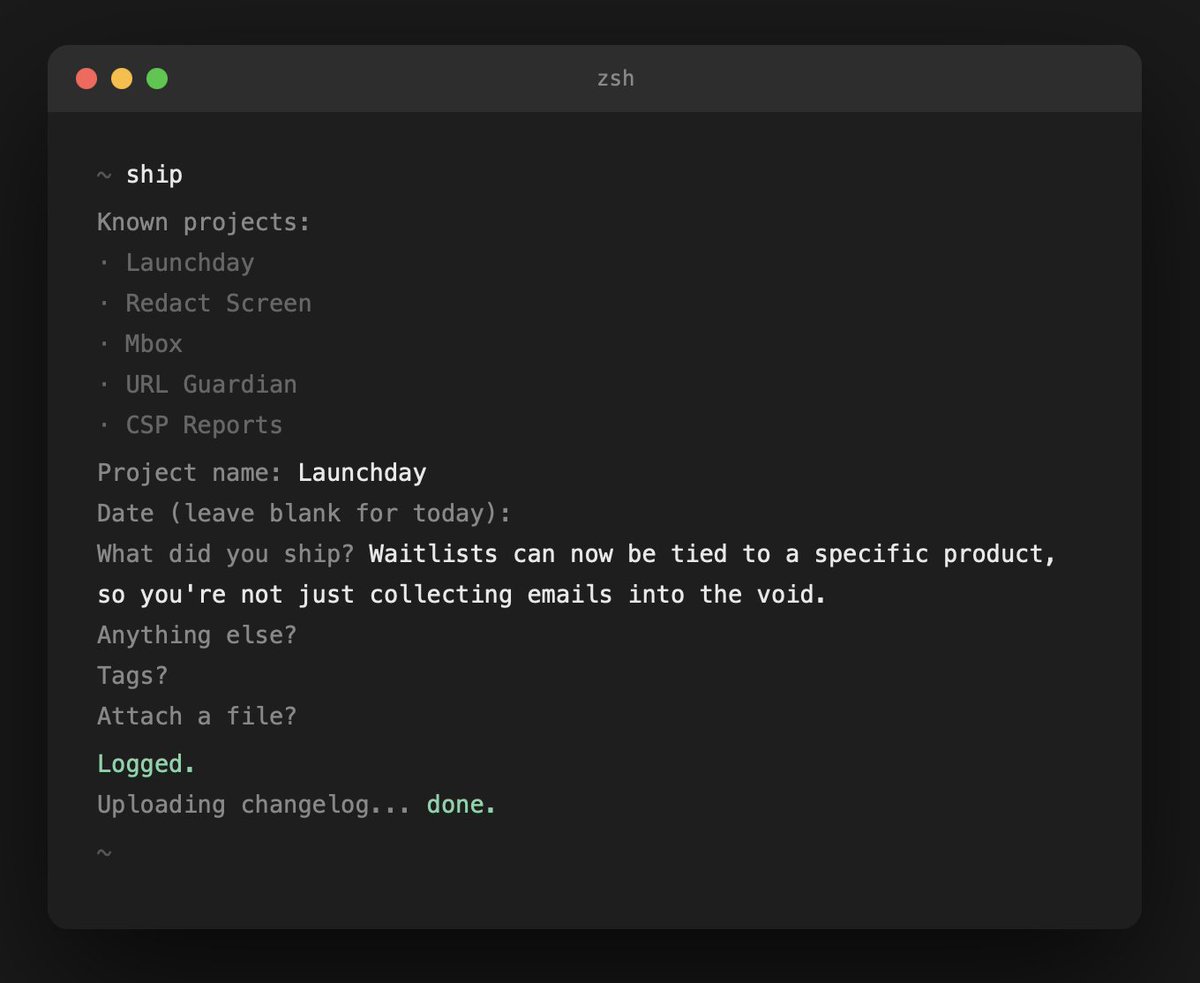Screen dimensions: 1200x983
Task: Click the zsh window title
Action: 615,78
